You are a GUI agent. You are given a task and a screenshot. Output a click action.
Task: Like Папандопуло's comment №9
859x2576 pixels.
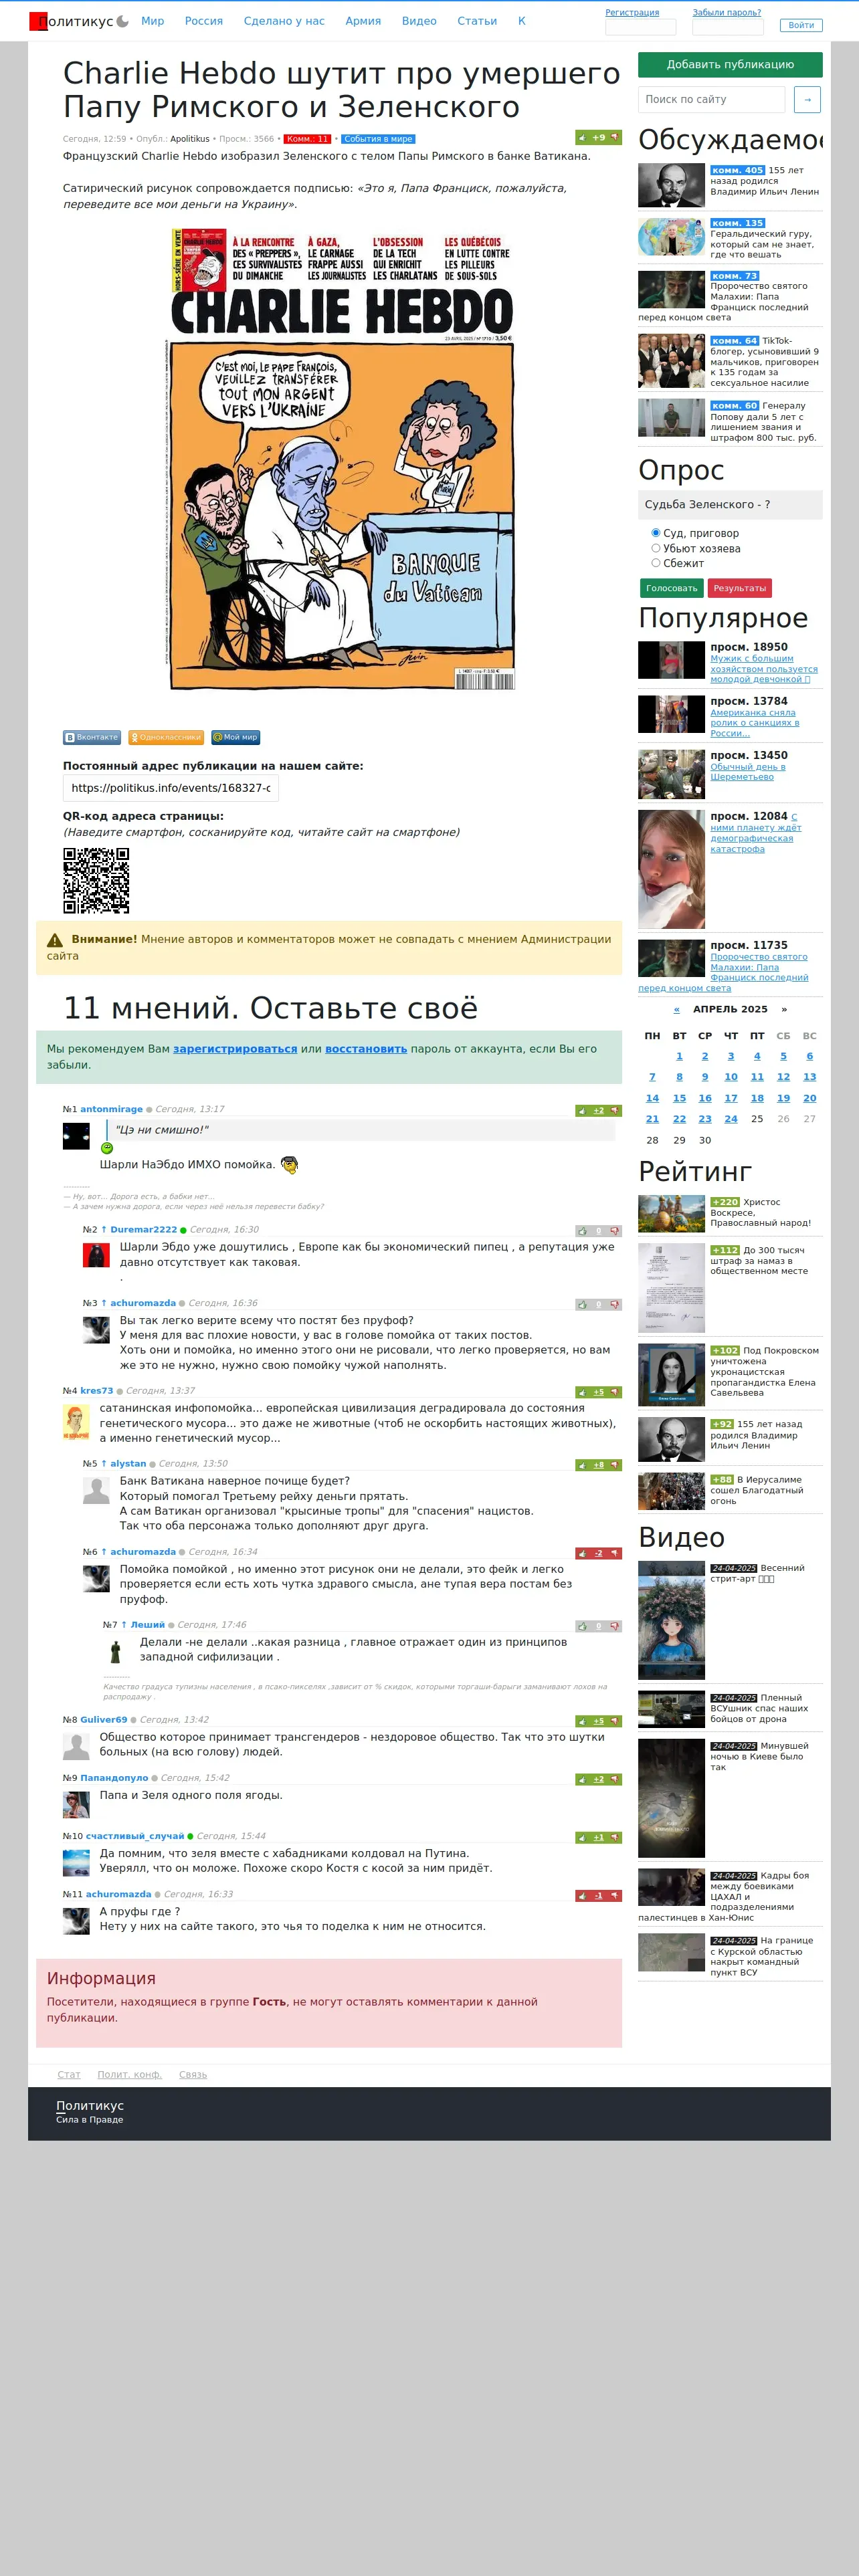(582, 1779)
